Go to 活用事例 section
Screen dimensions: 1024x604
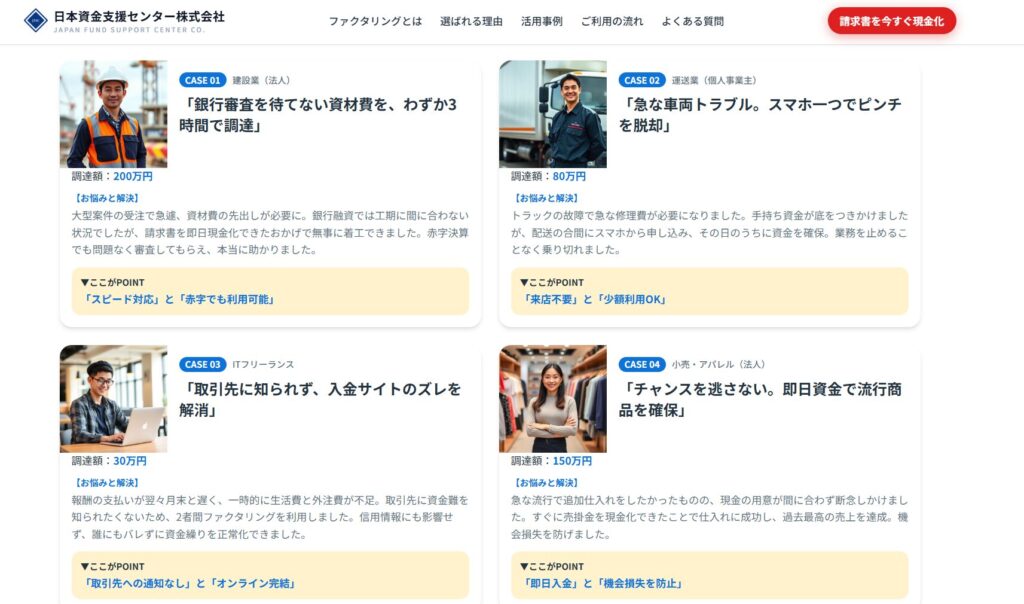[541, 21]
